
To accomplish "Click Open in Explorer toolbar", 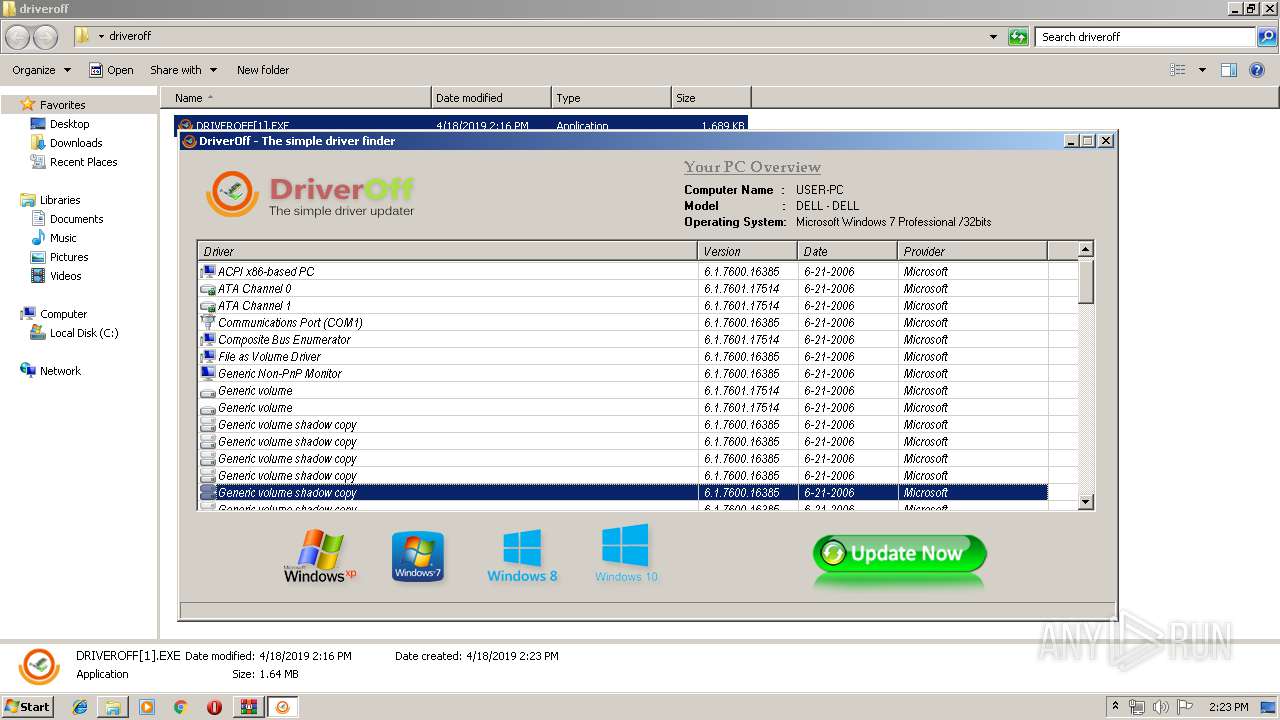I will (x=111, y=70).
